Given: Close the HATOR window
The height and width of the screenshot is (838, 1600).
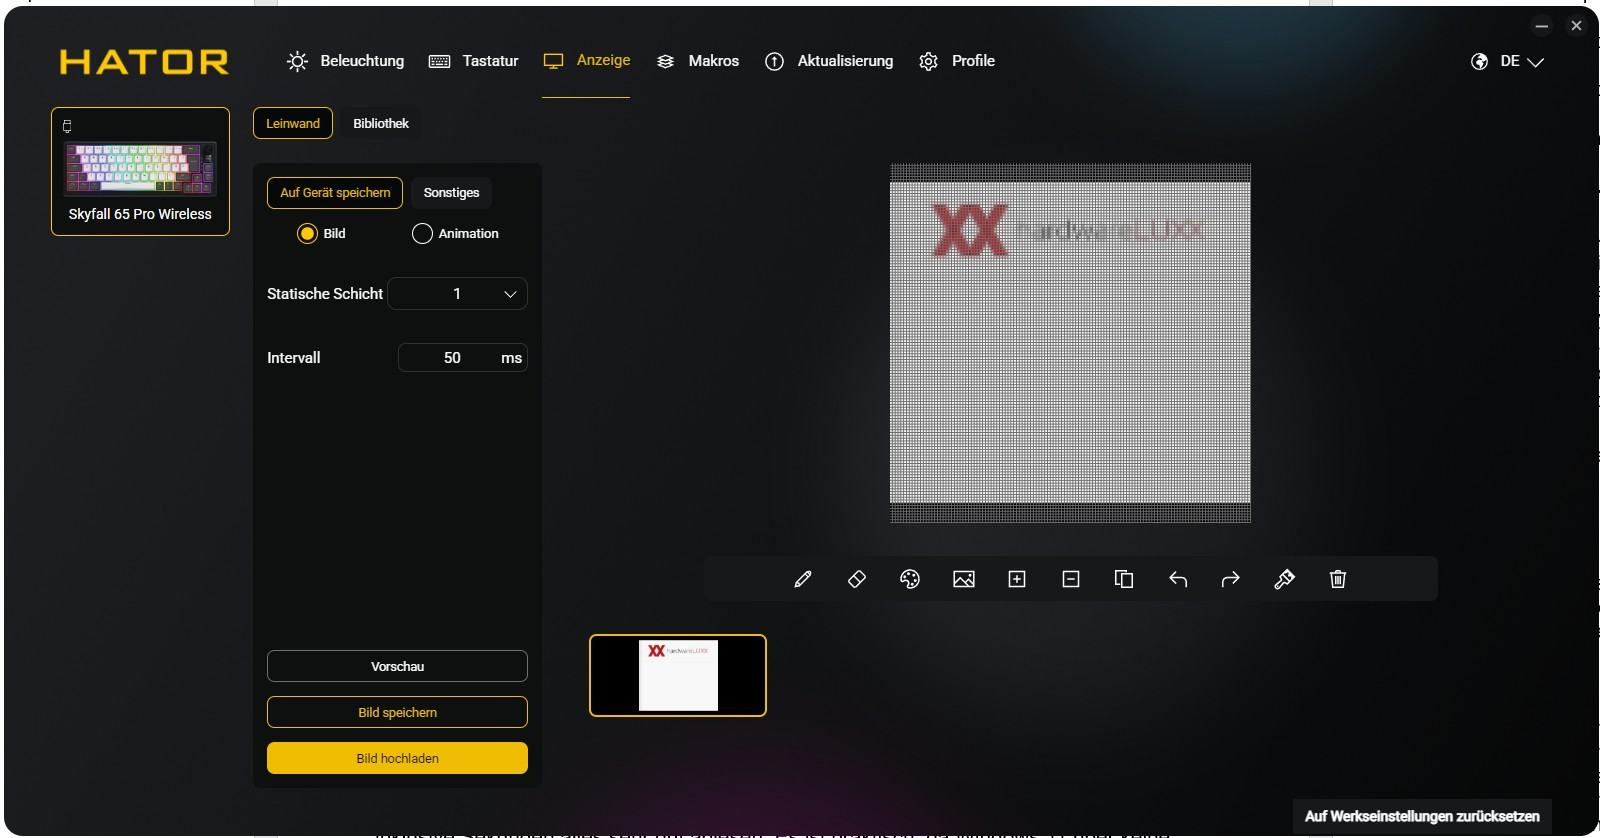Looking at the screenshot, I should click(x=1576, y=26).
